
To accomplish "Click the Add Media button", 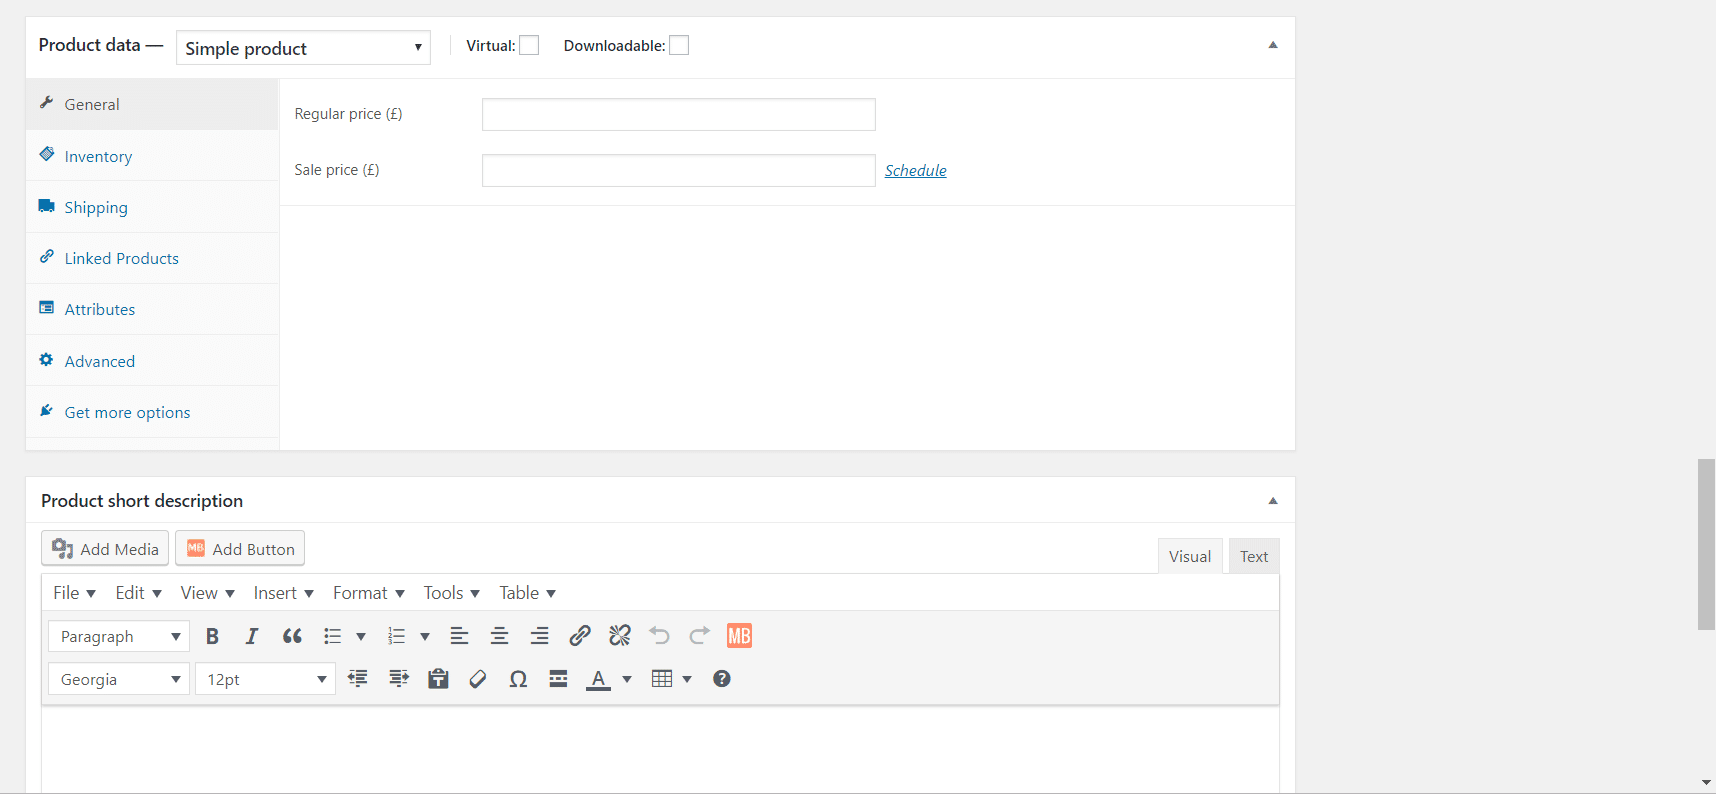I will pyautogui.click(x=105, y=549).
